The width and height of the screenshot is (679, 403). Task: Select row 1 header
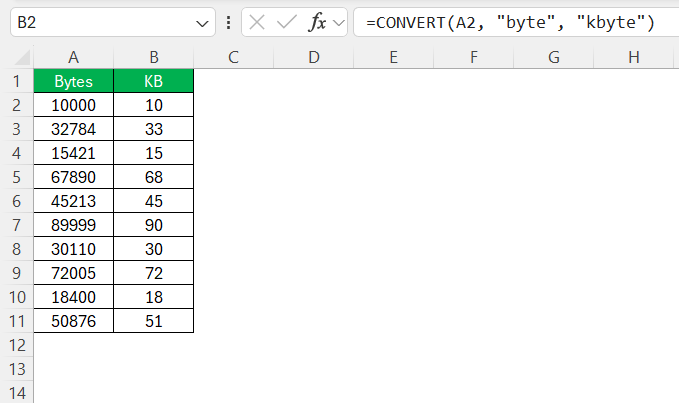pyautogui.click(x=17, y=81)
